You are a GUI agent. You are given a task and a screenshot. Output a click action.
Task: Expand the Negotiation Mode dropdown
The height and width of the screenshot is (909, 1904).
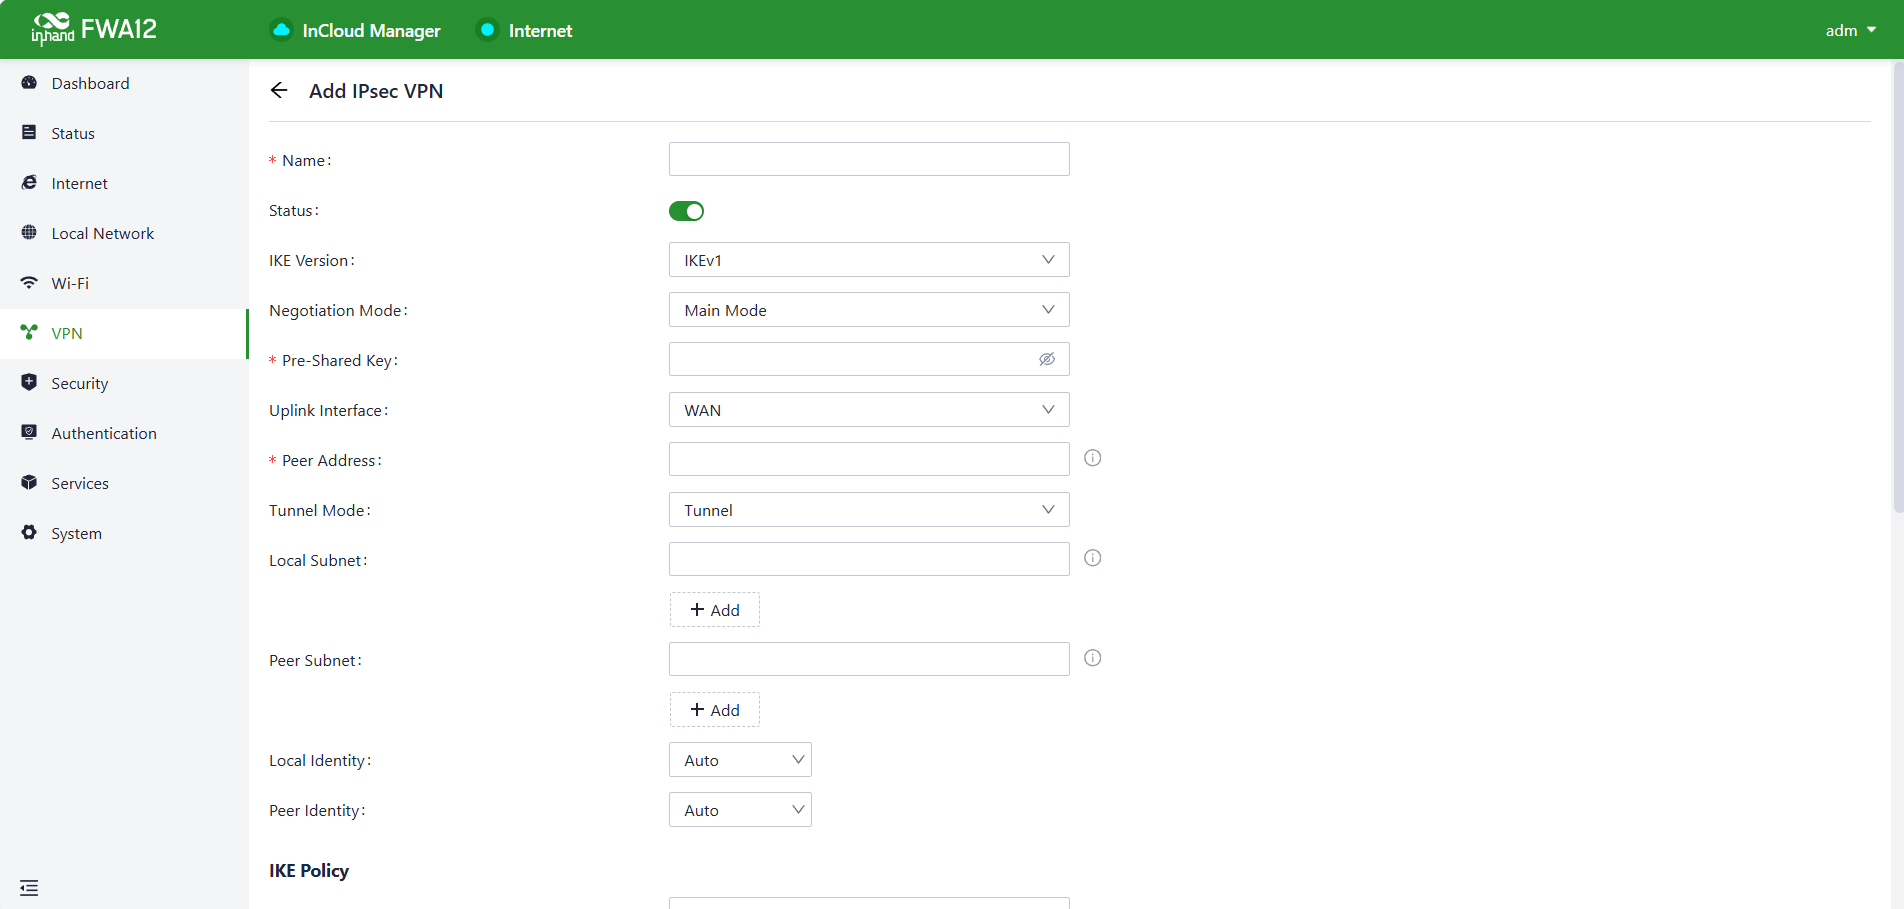pos(868,310)
